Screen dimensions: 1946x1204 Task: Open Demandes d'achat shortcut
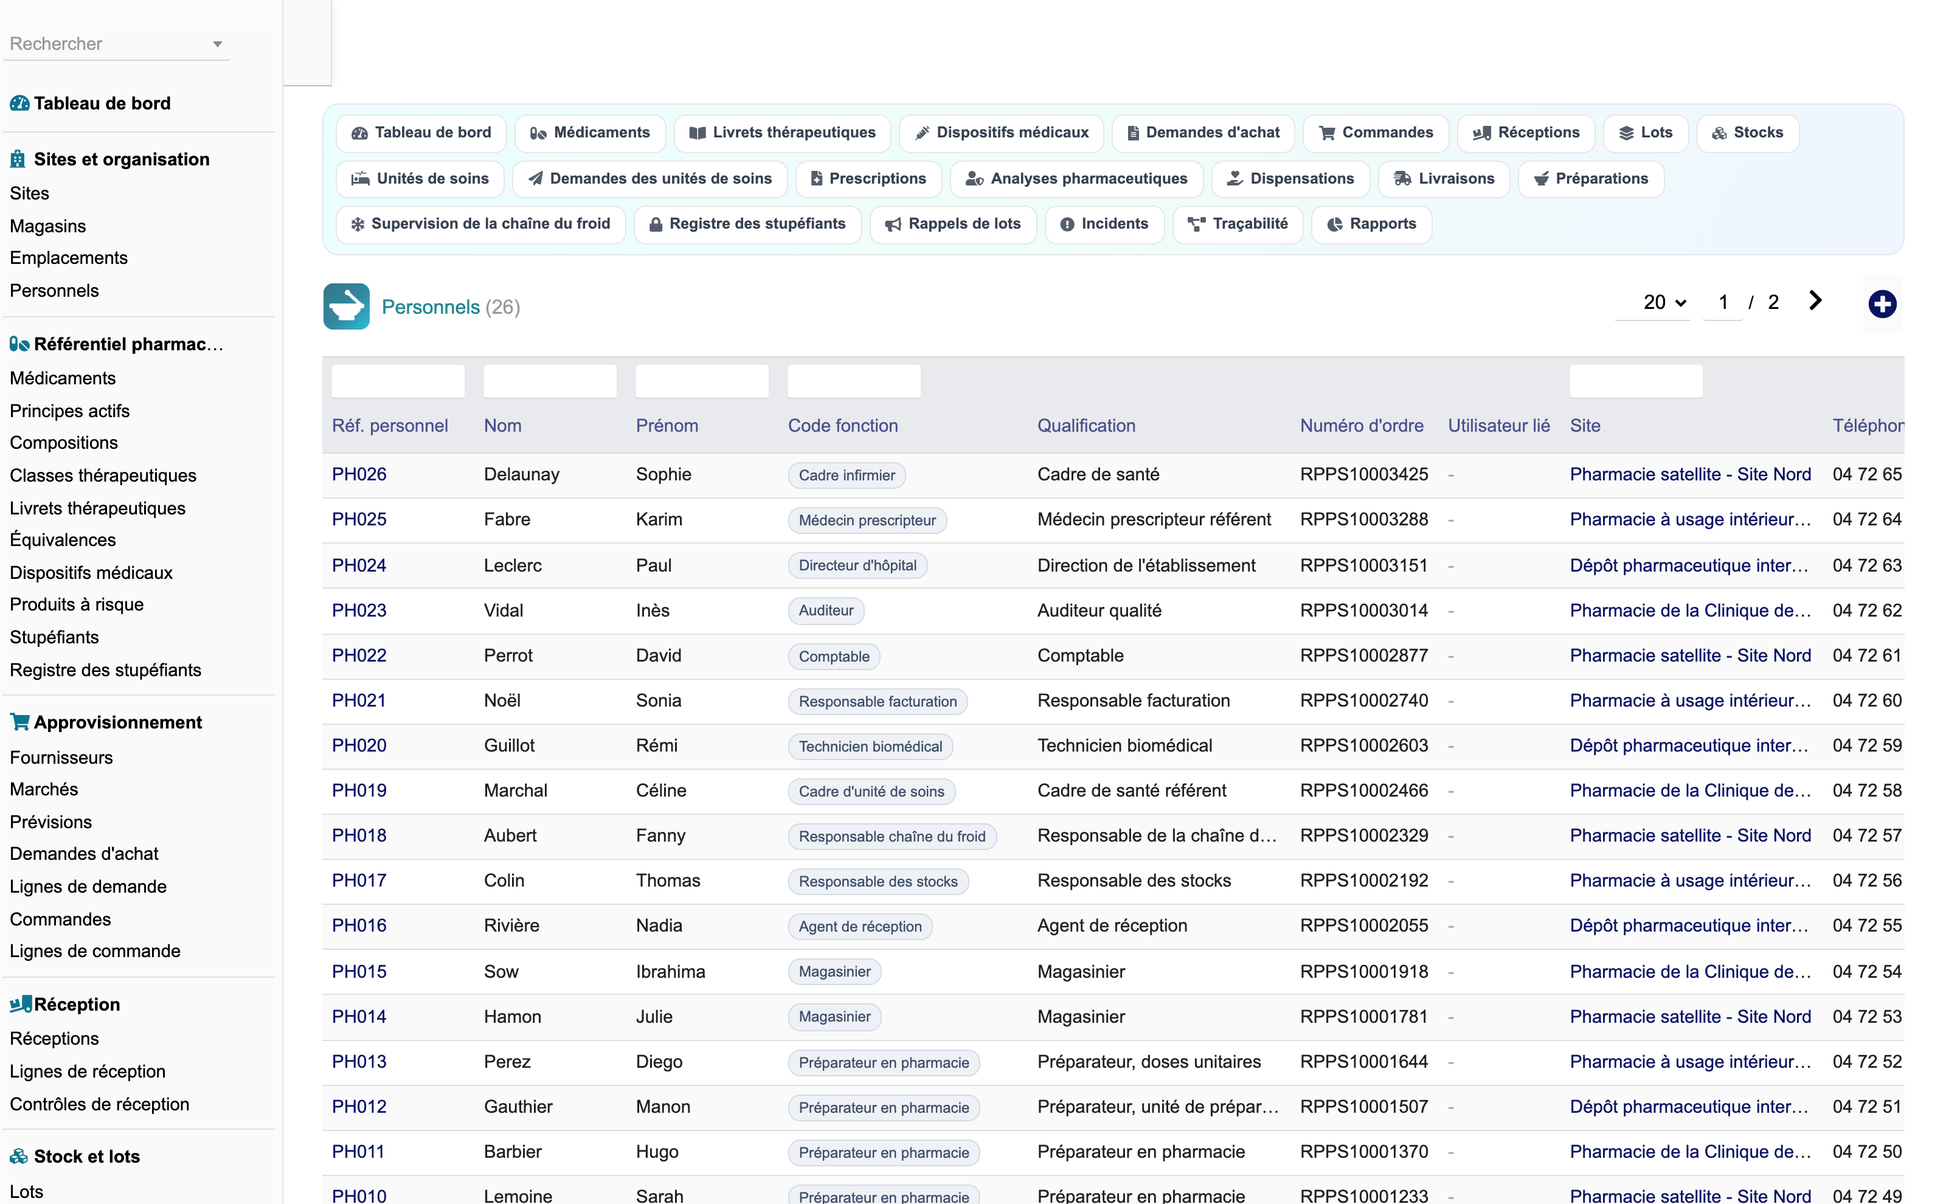pos(1203,133)
